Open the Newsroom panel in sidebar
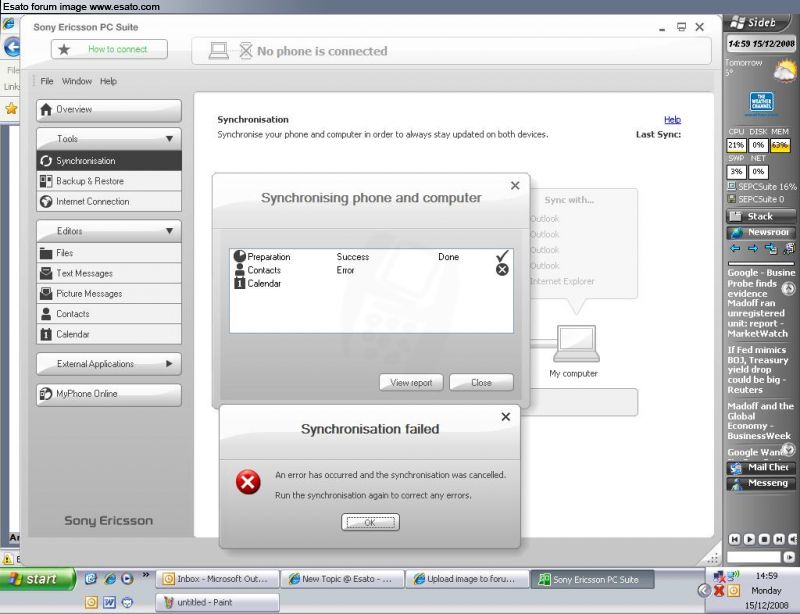 (x=761, y=232)
